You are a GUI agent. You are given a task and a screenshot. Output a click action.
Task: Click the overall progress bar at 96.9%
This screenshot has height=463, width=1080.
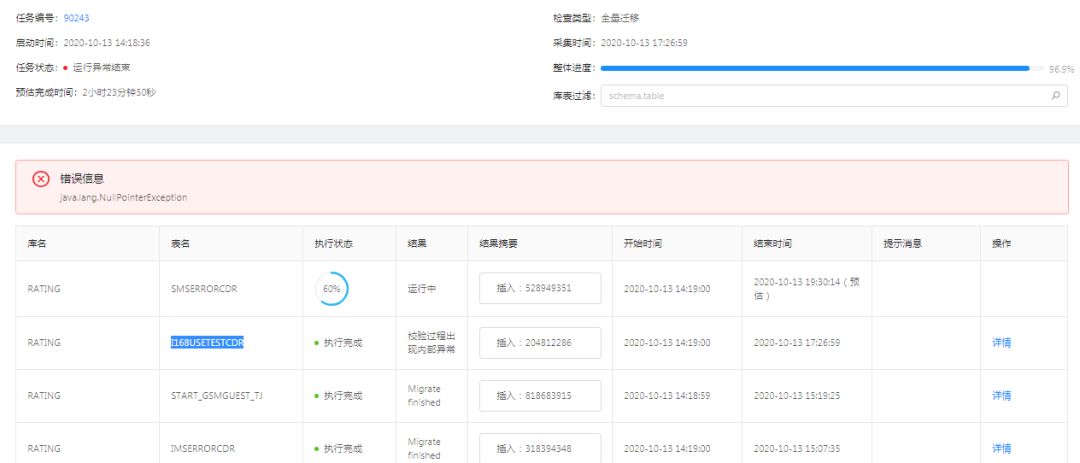pyautogui.click(x=815, y=68)
